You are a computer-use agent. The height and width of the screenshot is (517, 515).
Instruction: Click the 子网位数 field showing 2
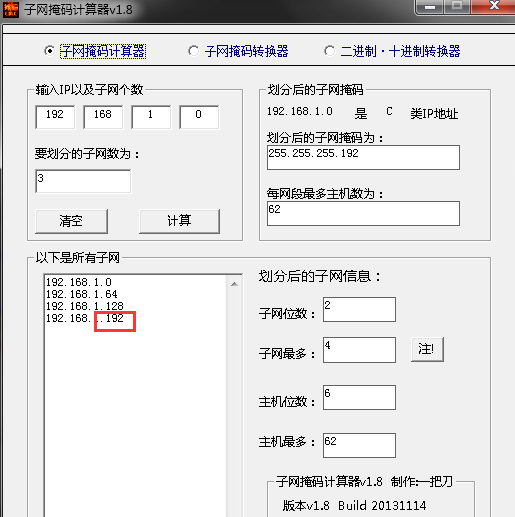(x=359, y=310)
